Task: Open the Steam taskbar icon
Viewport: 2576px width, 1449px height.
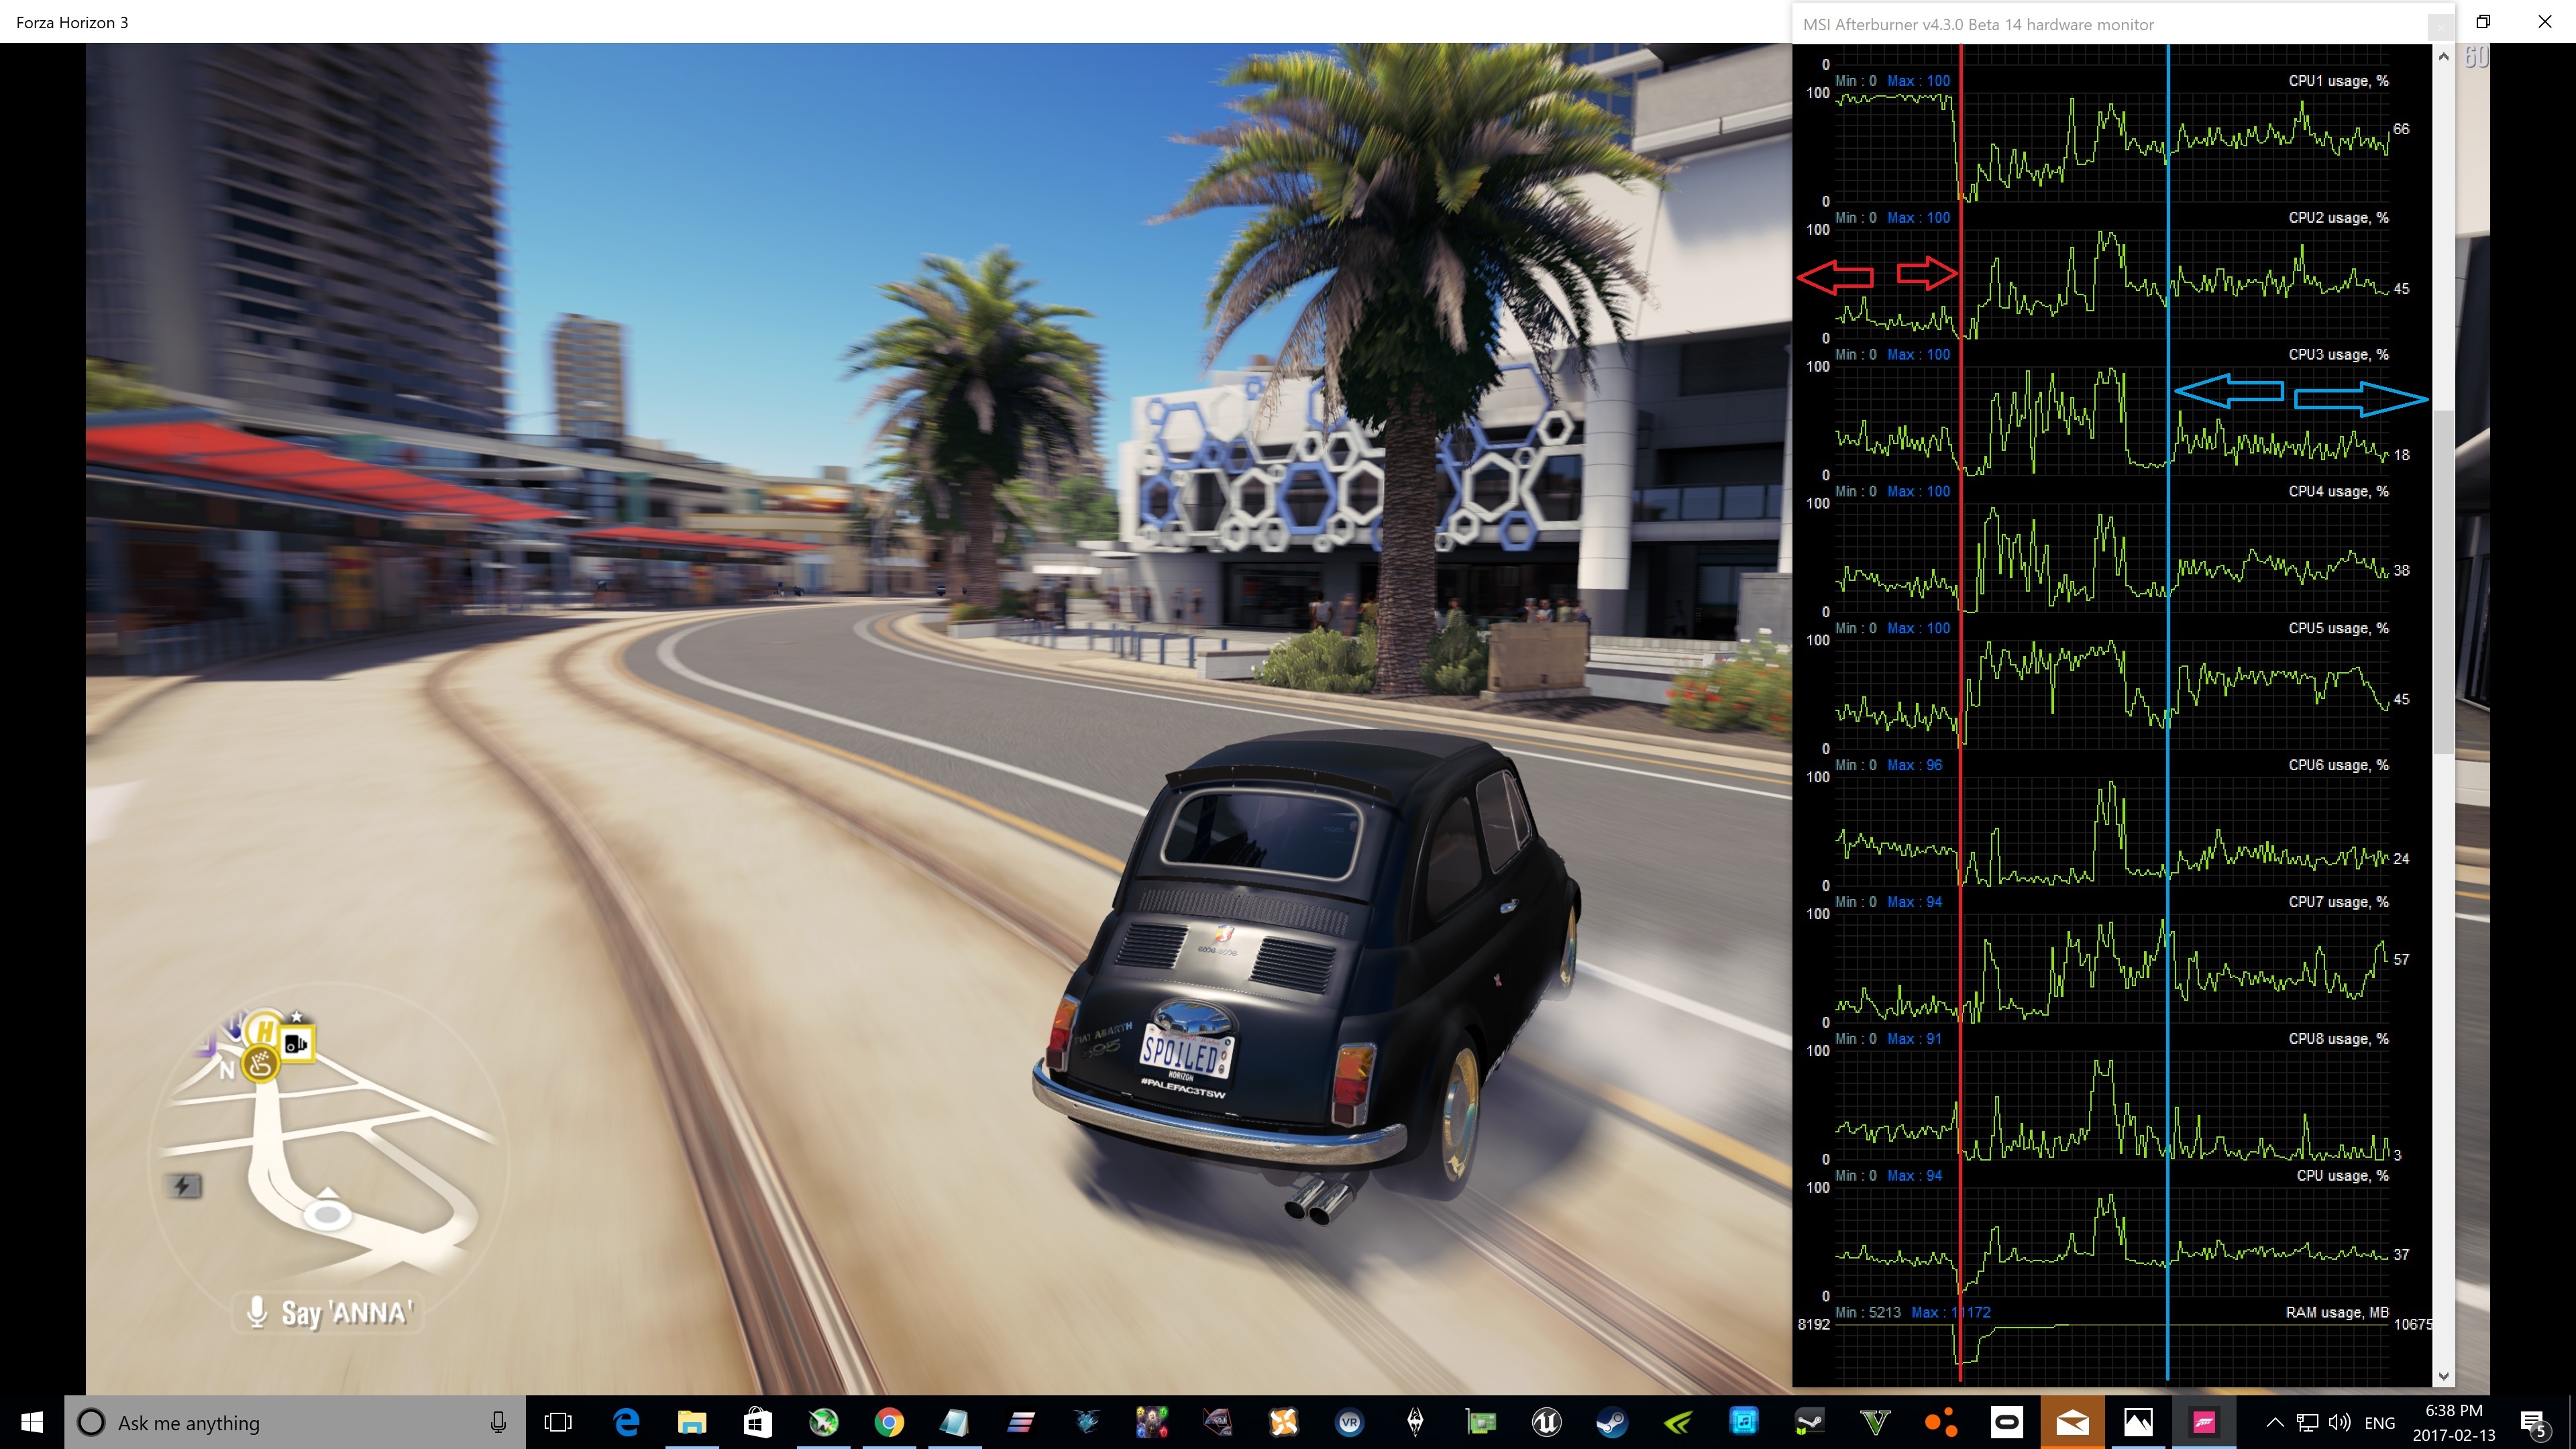Action: tap(1611, 1422)
